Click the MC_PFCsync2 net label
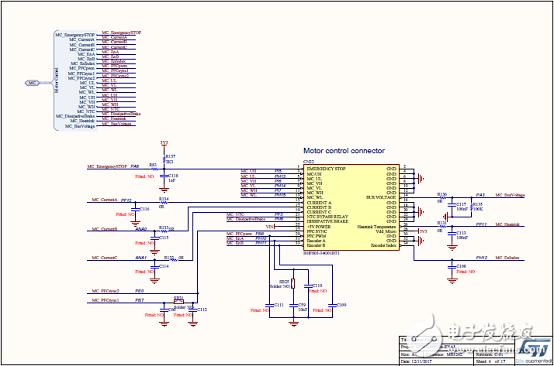Screen dimensions: 554x366 (x=106, y=291)
